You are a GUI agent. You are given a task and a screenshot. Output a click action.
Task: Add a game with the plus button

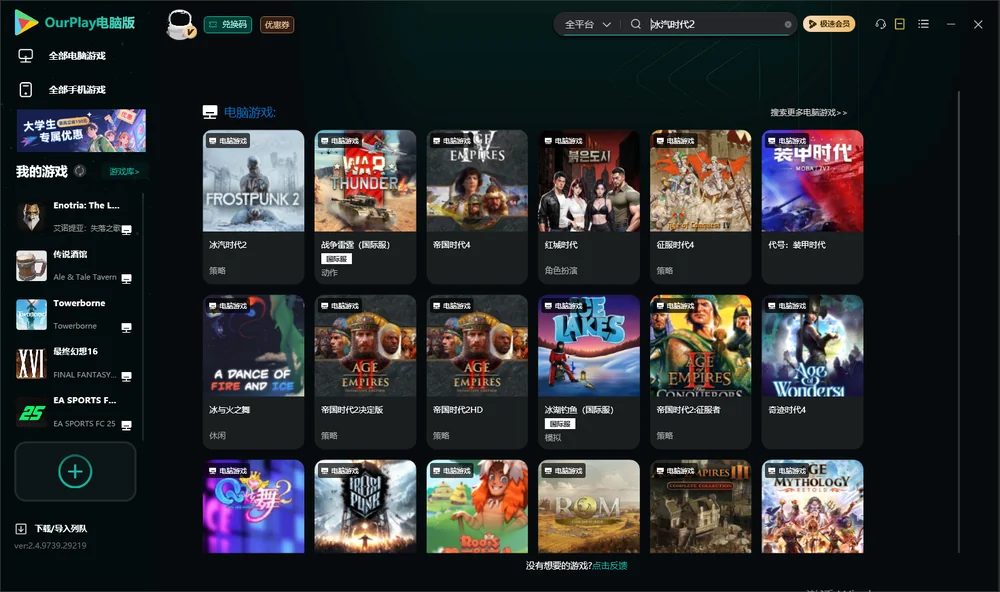75,471
